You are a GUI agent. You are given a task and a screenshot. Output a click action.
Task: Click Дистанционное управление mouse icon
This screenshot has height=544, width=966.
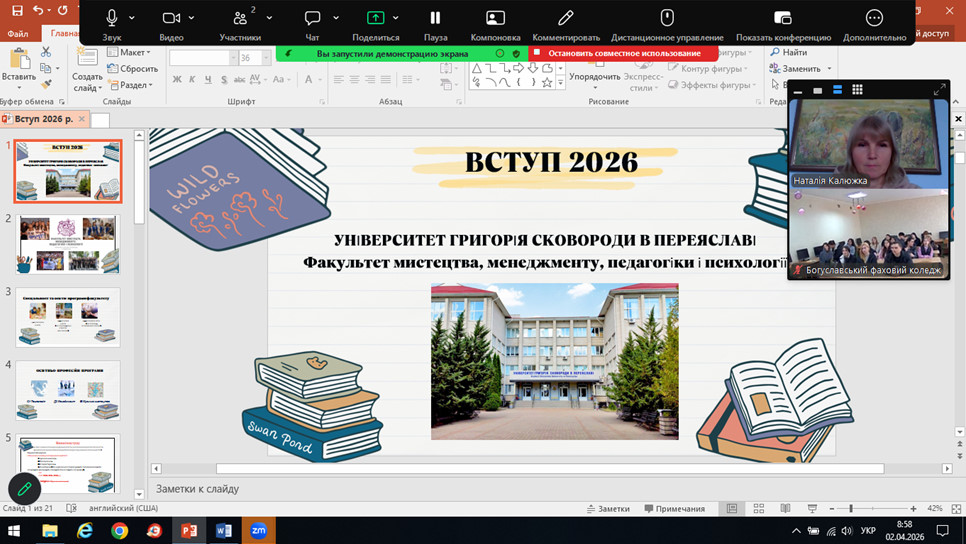(x=667, y=18)
